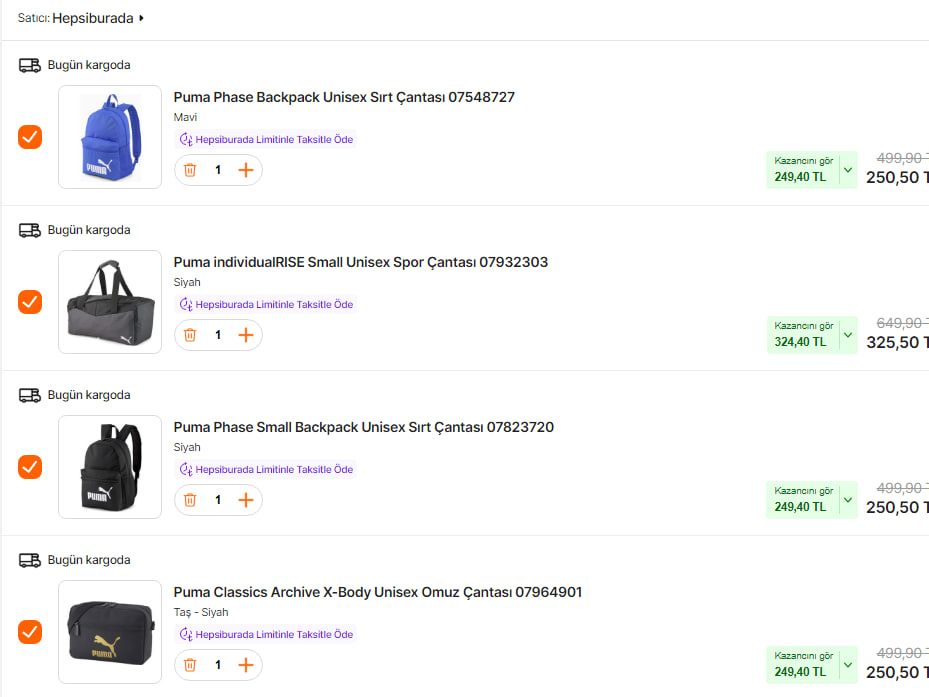Untick the Puma Classics Archive X-Body checkbox
The image size is (929, 697).
click(x=30, y=632)
